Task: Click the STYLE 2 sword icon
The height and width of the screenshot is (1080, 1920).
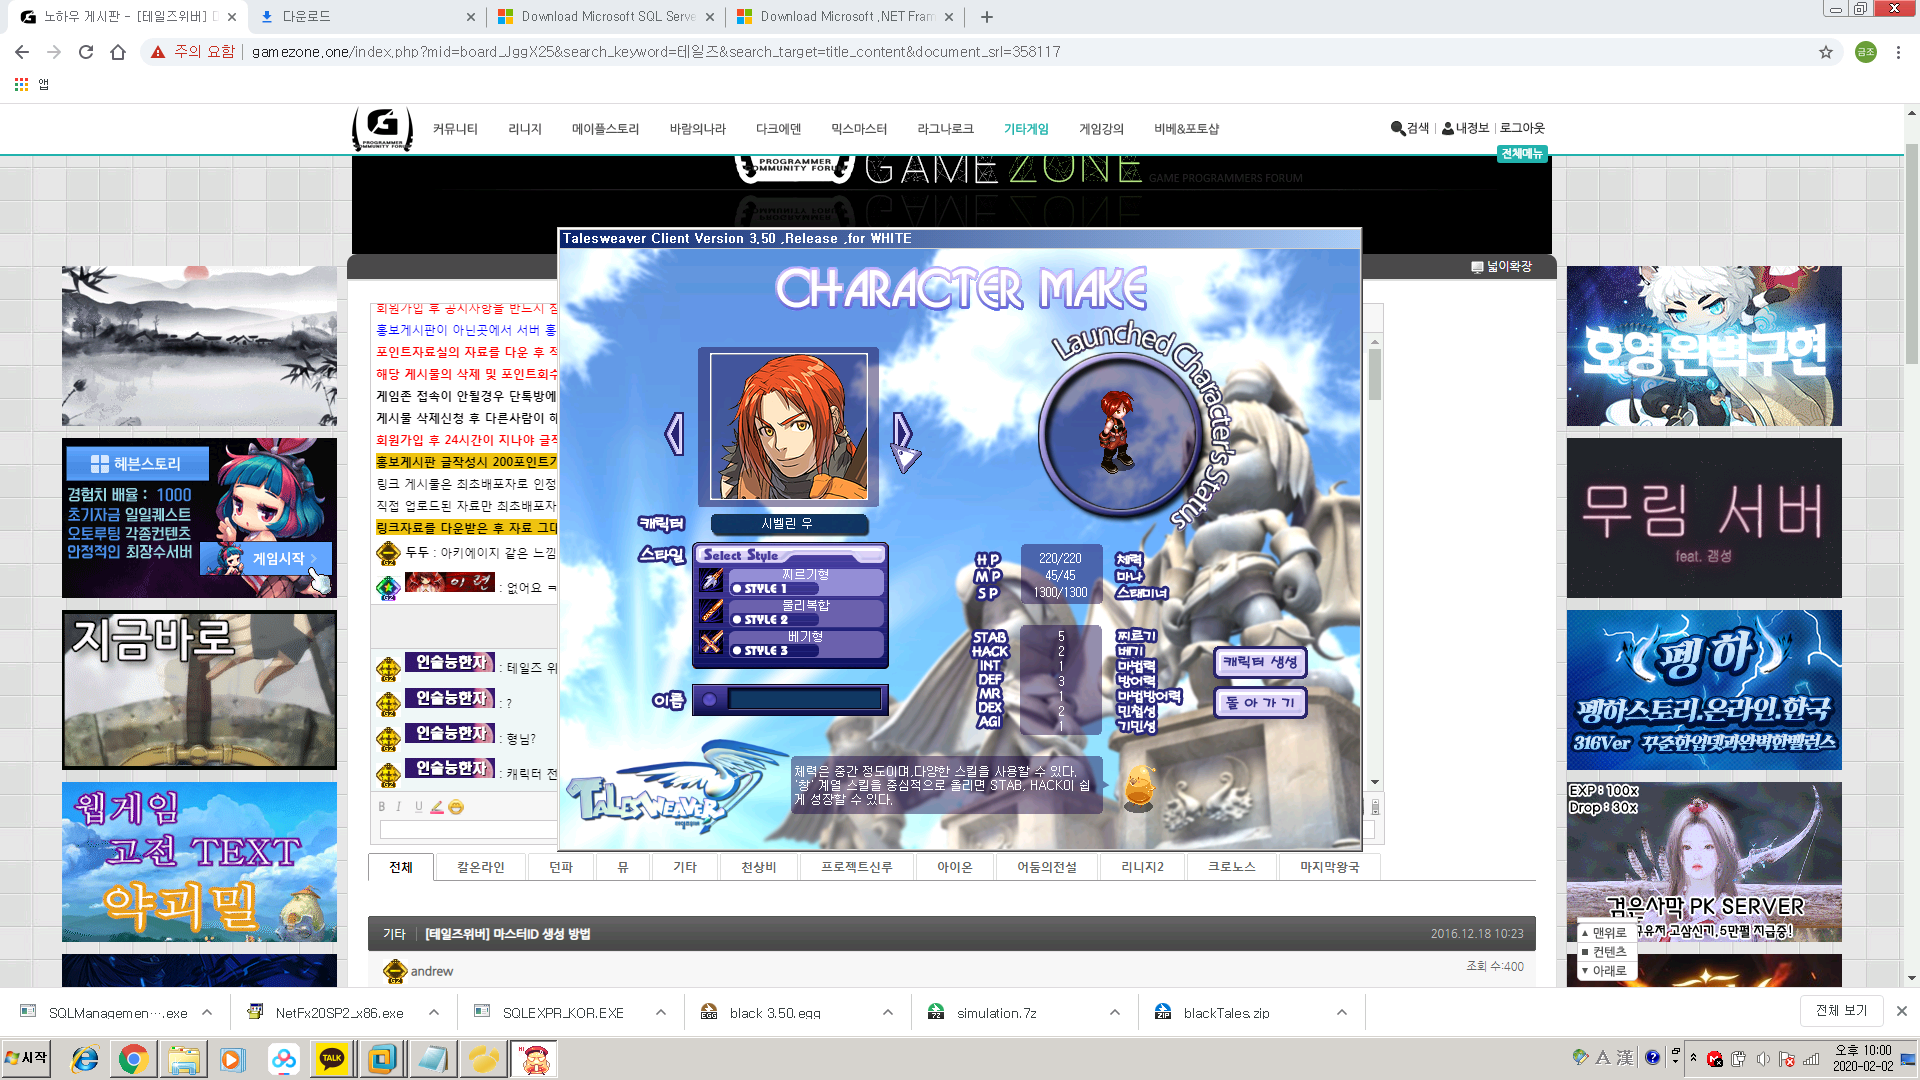Action: pyautogui.click(x=711, y=611)
